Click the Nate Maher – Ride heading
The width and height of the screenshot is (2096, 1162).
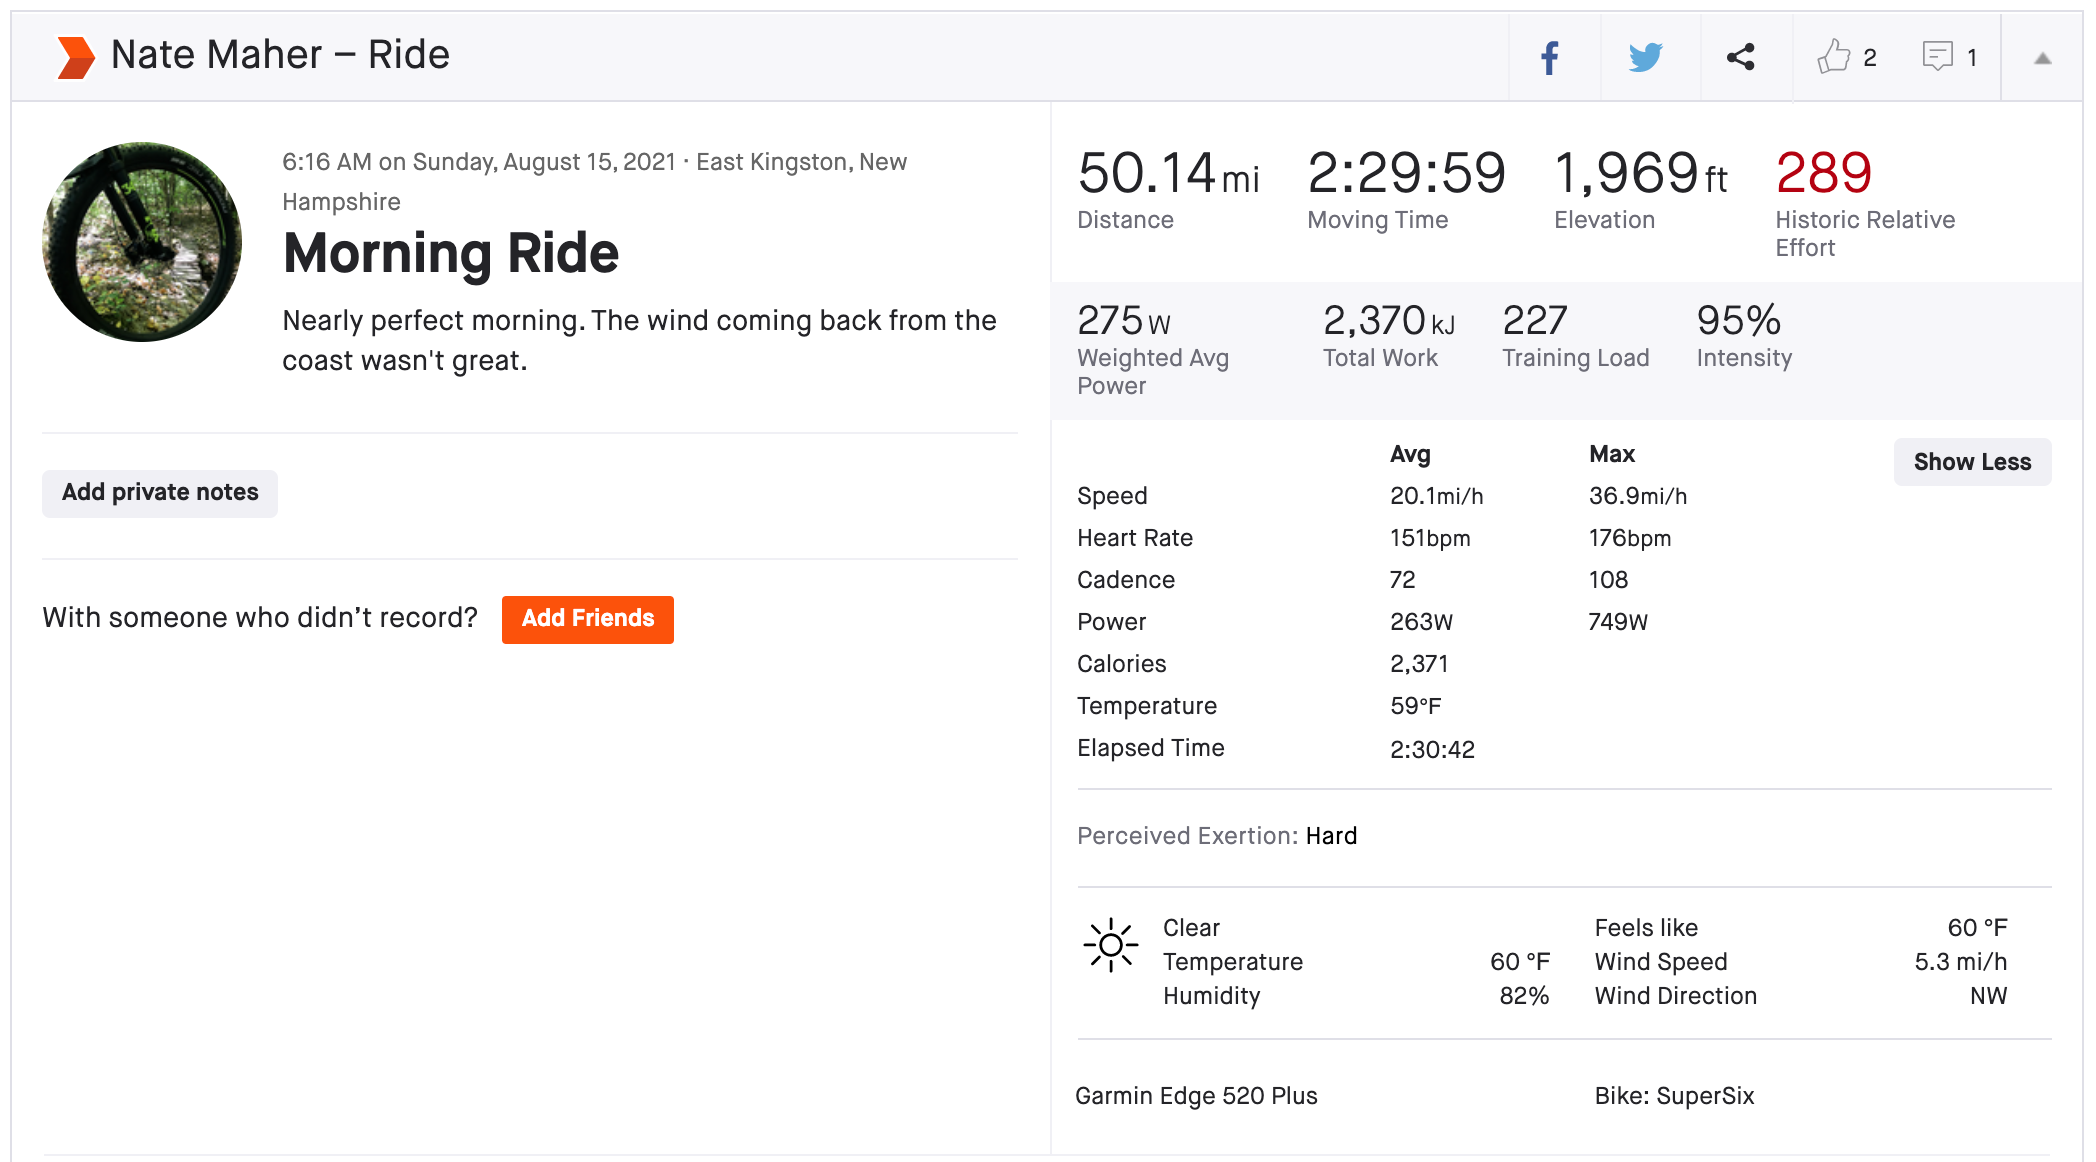pyautogui.click(x=280, y=55)
